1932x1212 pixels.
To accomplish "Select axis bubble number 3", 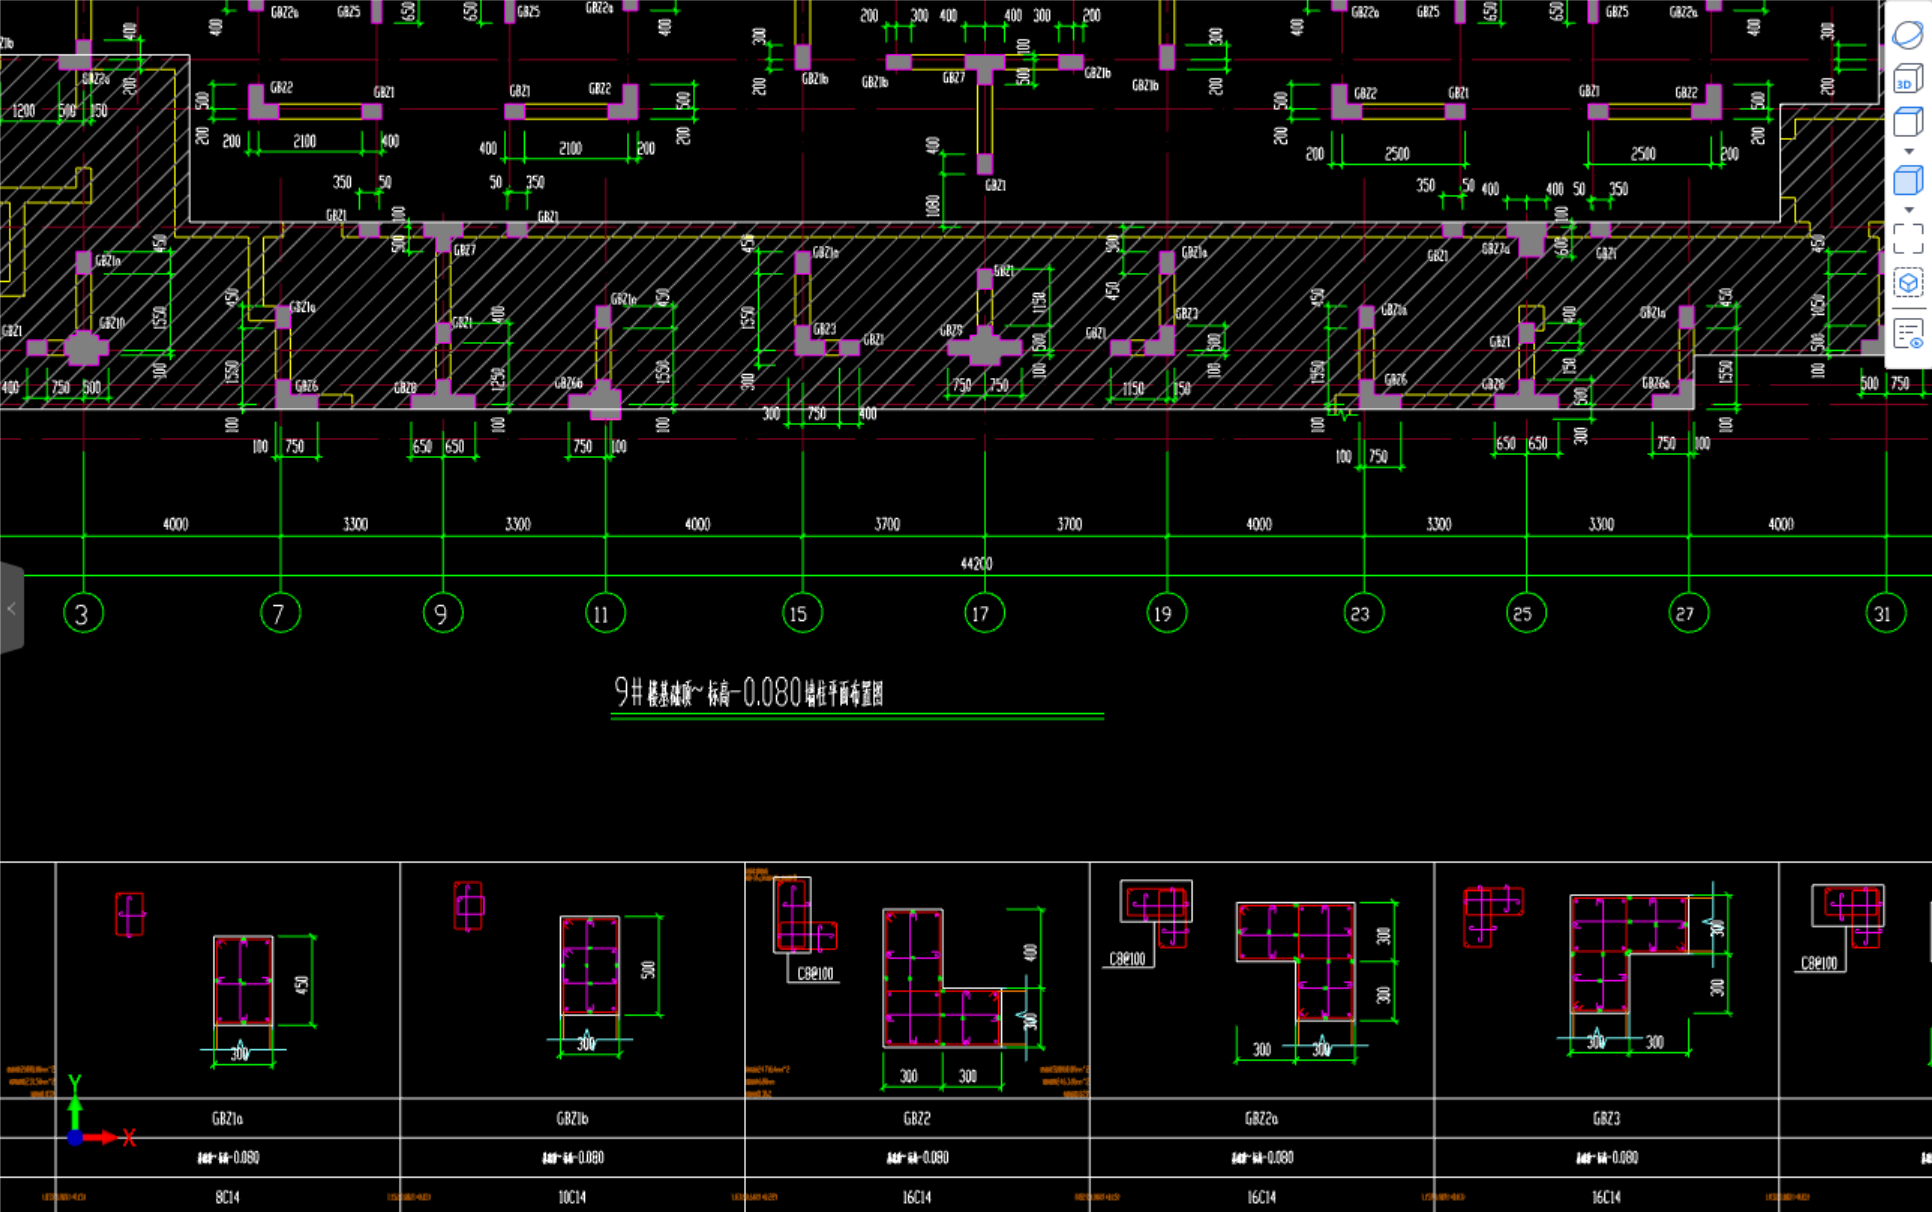I will pos(83,613).
